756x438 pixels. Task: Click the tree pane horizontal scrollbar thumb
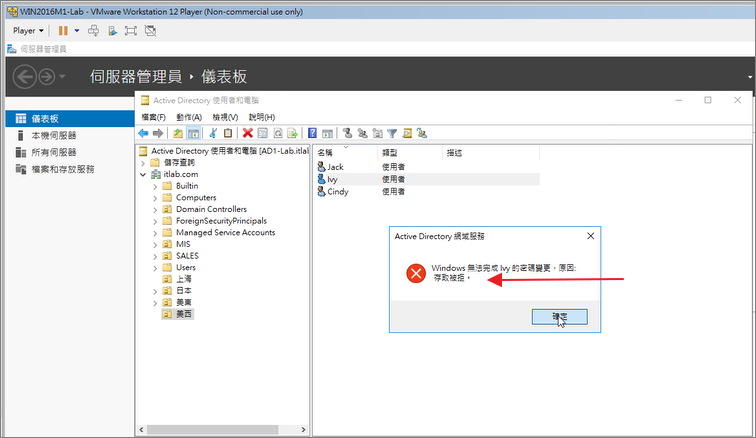(x=213, y=429)
